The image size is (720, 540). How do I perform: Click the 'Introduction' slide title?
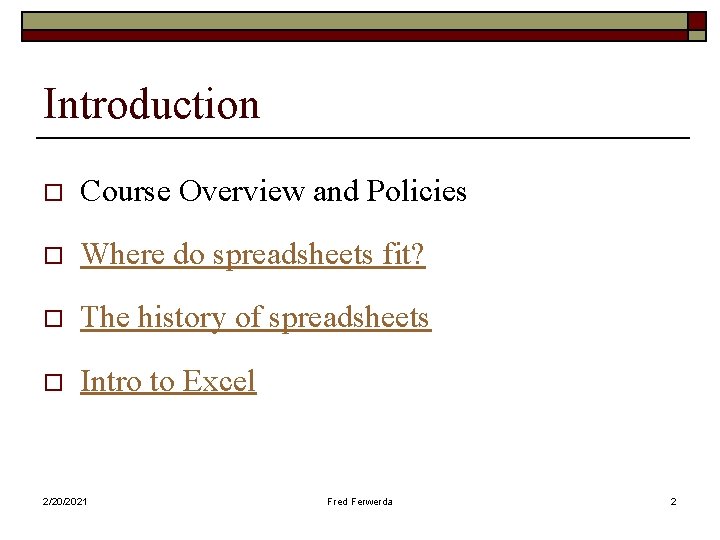pos(152,104)
